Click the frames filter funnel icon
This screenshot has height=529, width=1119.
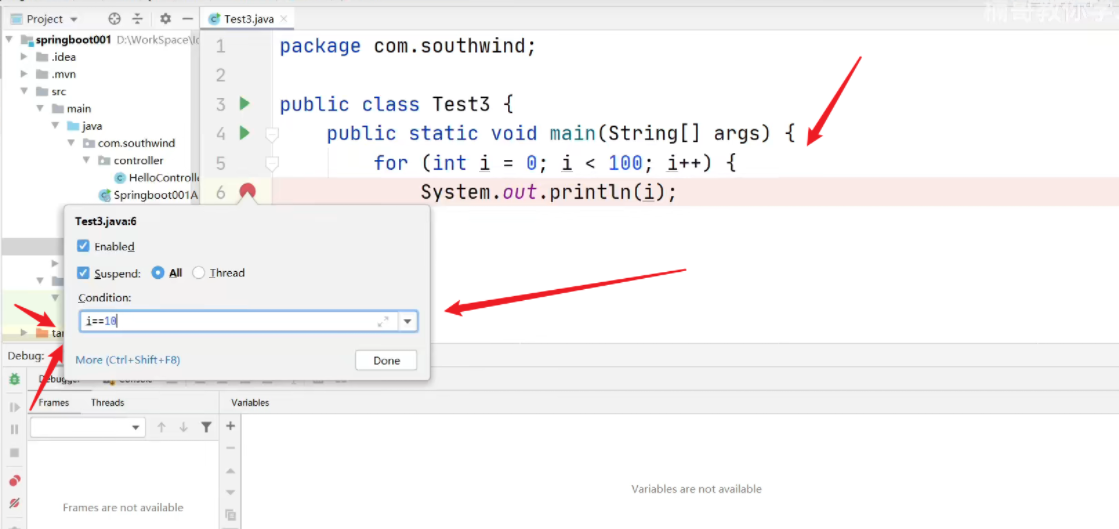tap(206, 427)
